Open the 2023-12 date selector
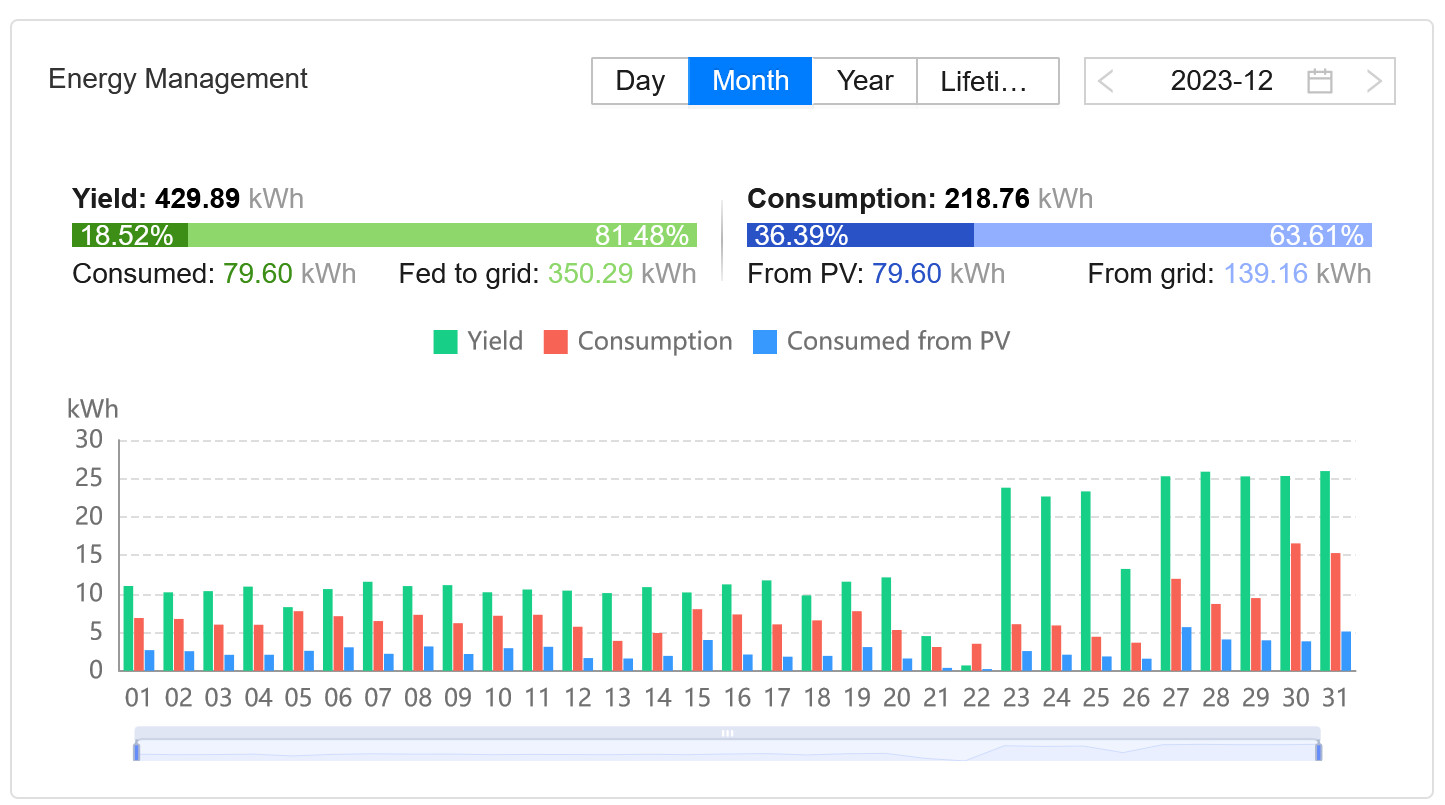The width and height of the screenshot is (1445, 805). (1222, 81)
